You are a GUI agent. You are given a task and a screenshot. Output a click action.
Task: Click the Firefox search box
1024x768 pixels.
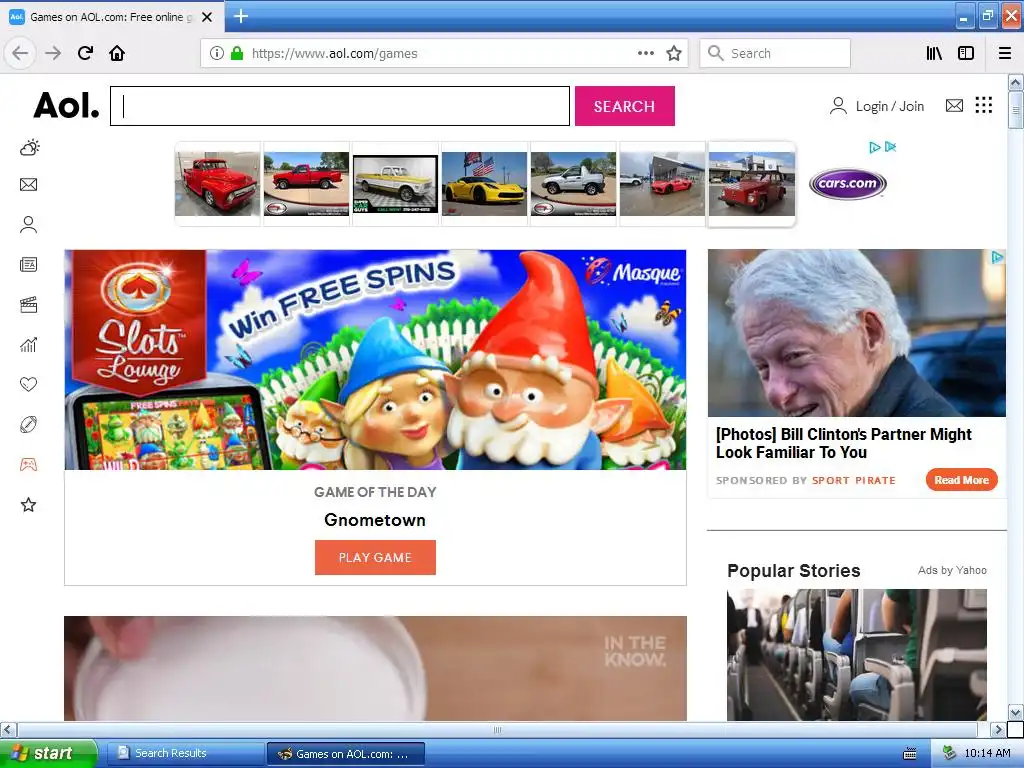[x=775, y=54]
